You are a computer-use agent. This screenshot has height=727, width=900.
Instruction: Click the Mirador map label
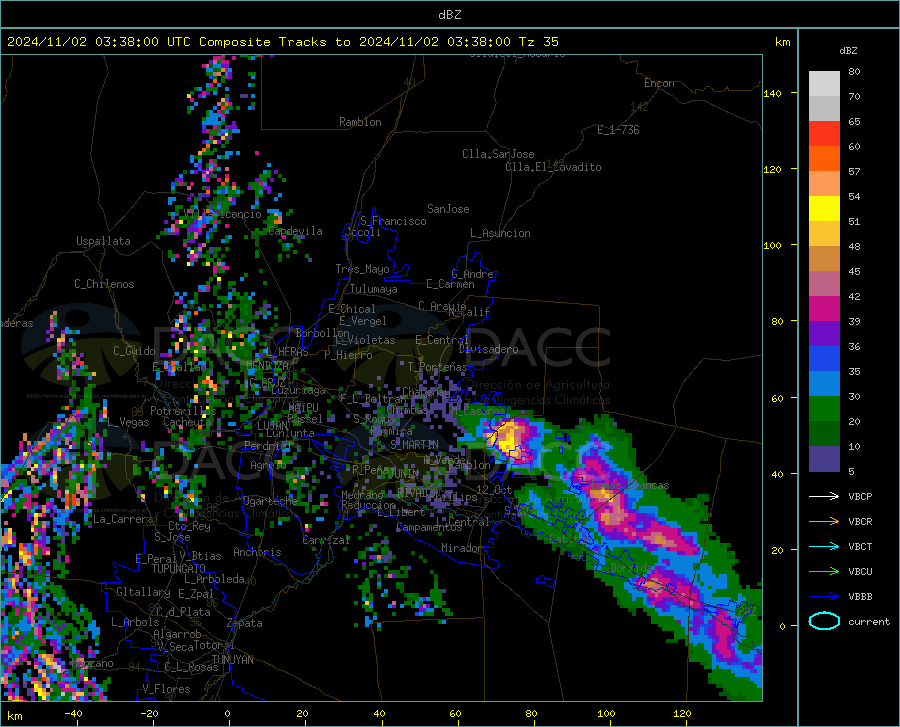click(x=462, y=548)
